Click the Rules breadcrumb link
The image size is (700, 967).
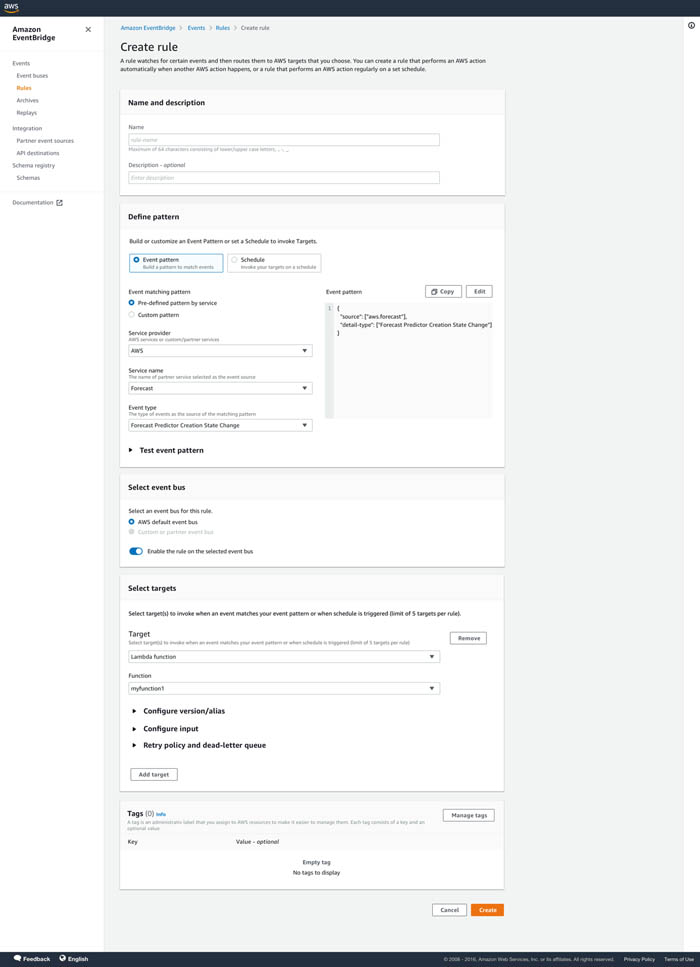click(223, 28)
